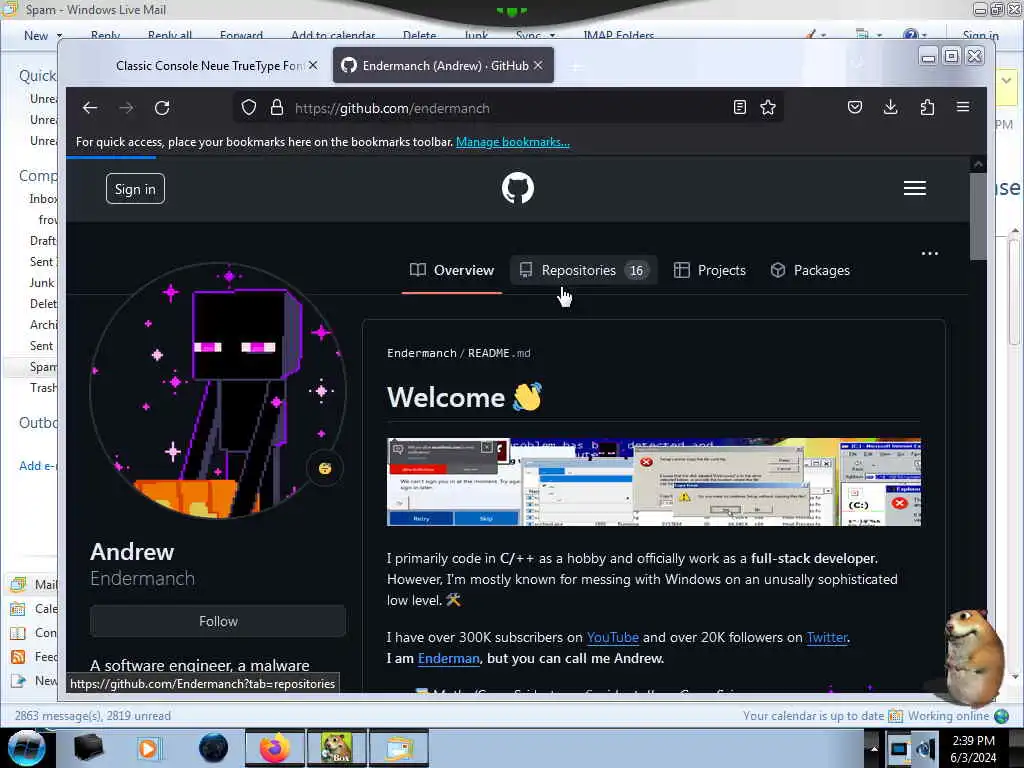The width and height of the screenshot is (1024, 768).
Task: View site security padlock info
Action: tap(277, 108)
